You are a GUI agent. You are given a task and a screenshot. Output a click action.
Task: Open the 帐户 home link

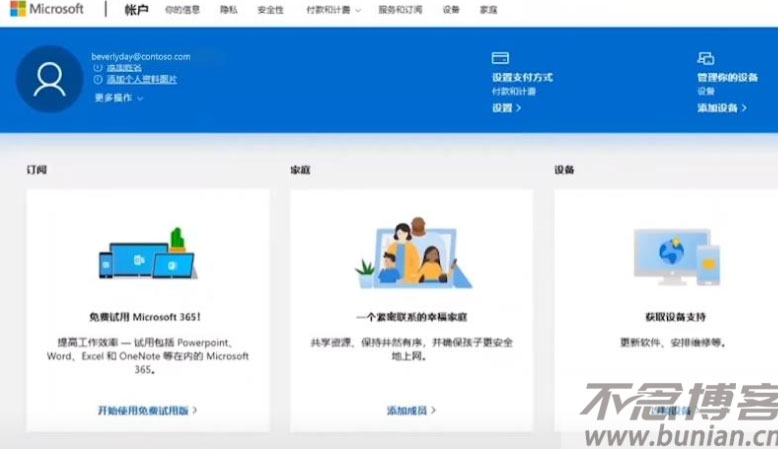pyautogui.click(x=136, y=9)
